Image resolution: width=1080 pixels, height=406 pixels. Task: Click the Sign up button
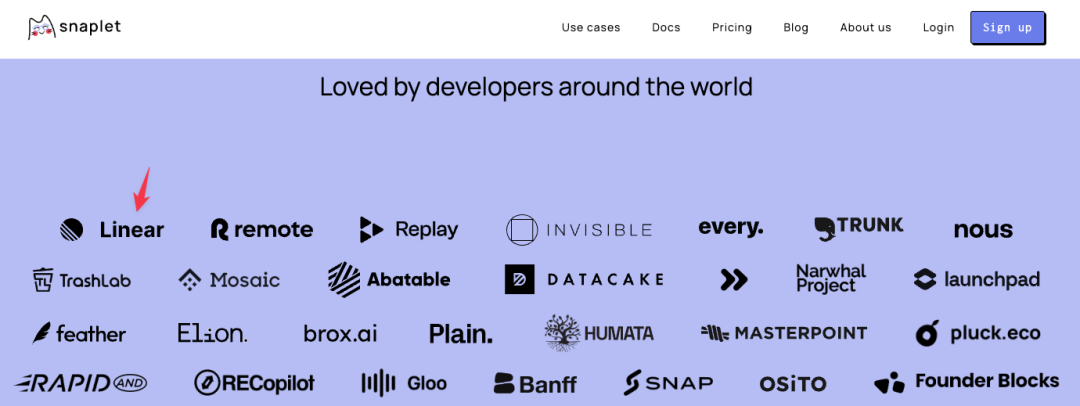click(1007, 28)
